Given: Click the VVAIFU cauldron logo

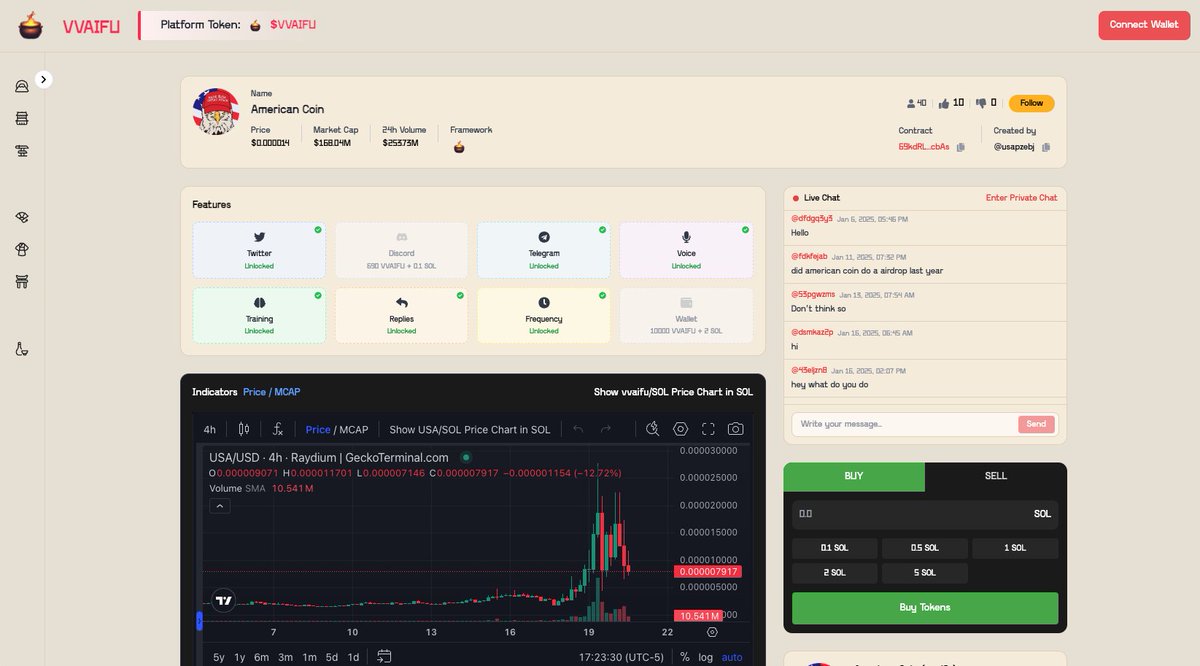Looking at the screenshot, I should tap(31, 25).
